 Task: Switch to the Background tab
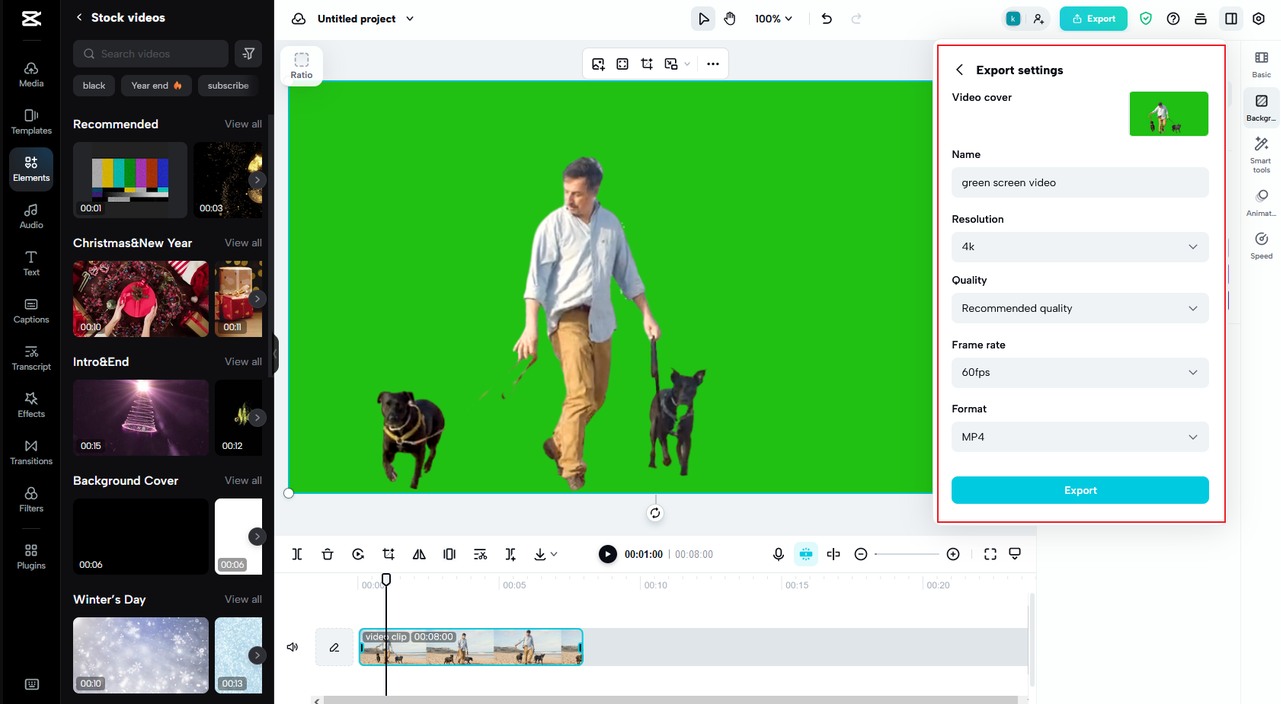[1261, 107]
